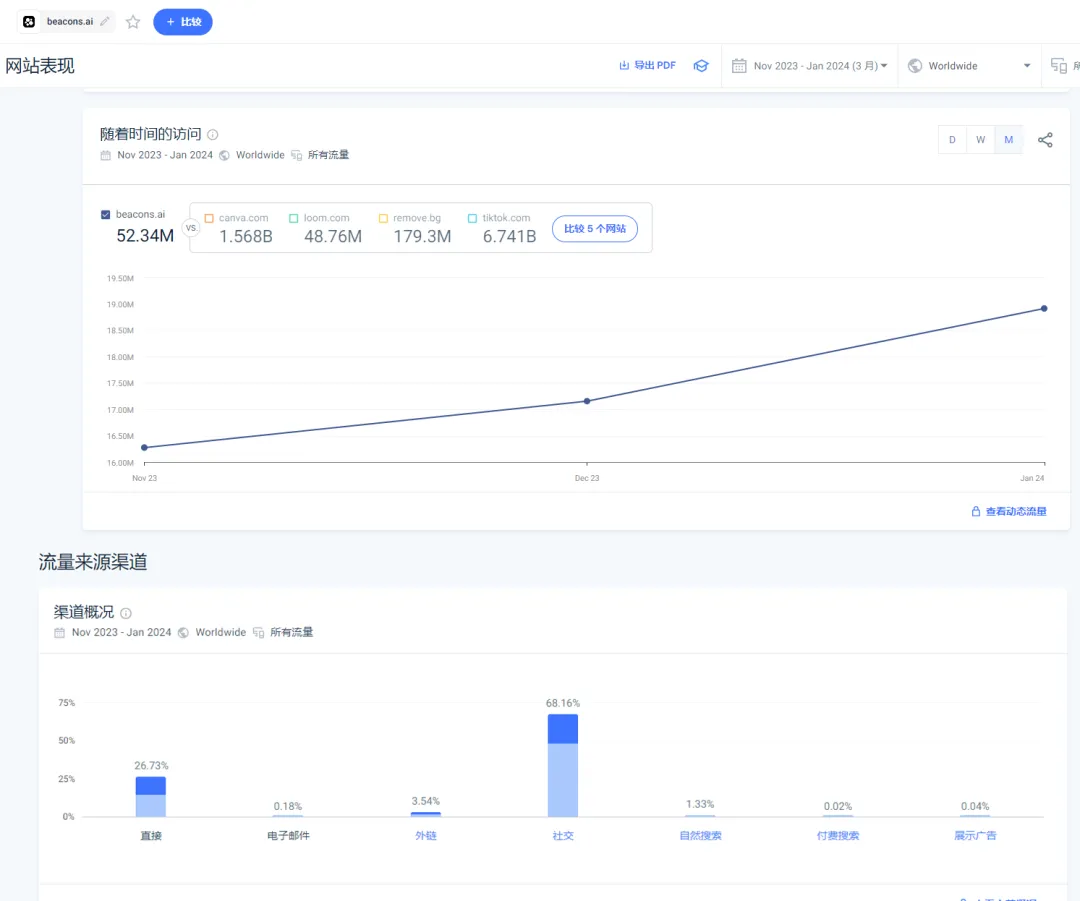
Task: Click the 社交 channel bar in chart
Action: [562, 765]
